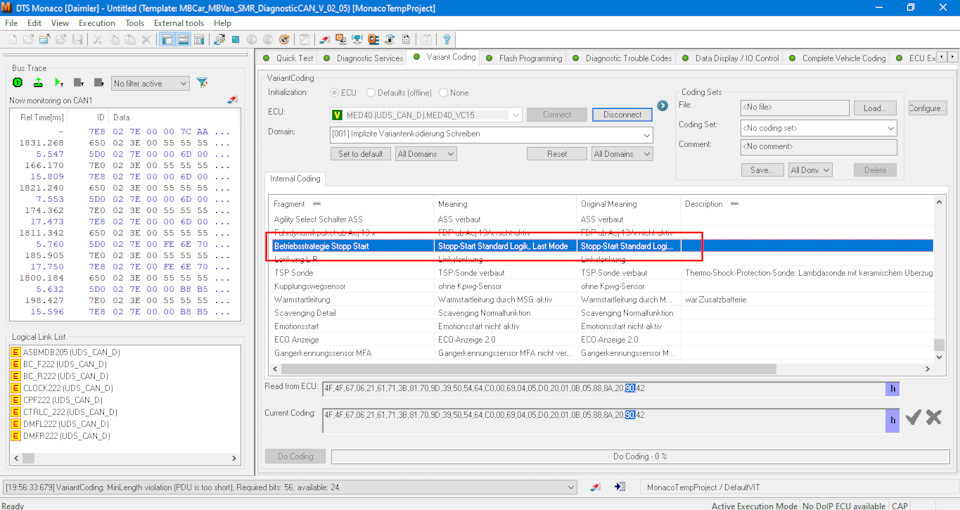Select the None initialization radio button
Viewport: 960px width, 510px height.
click(x=443, y=92)
